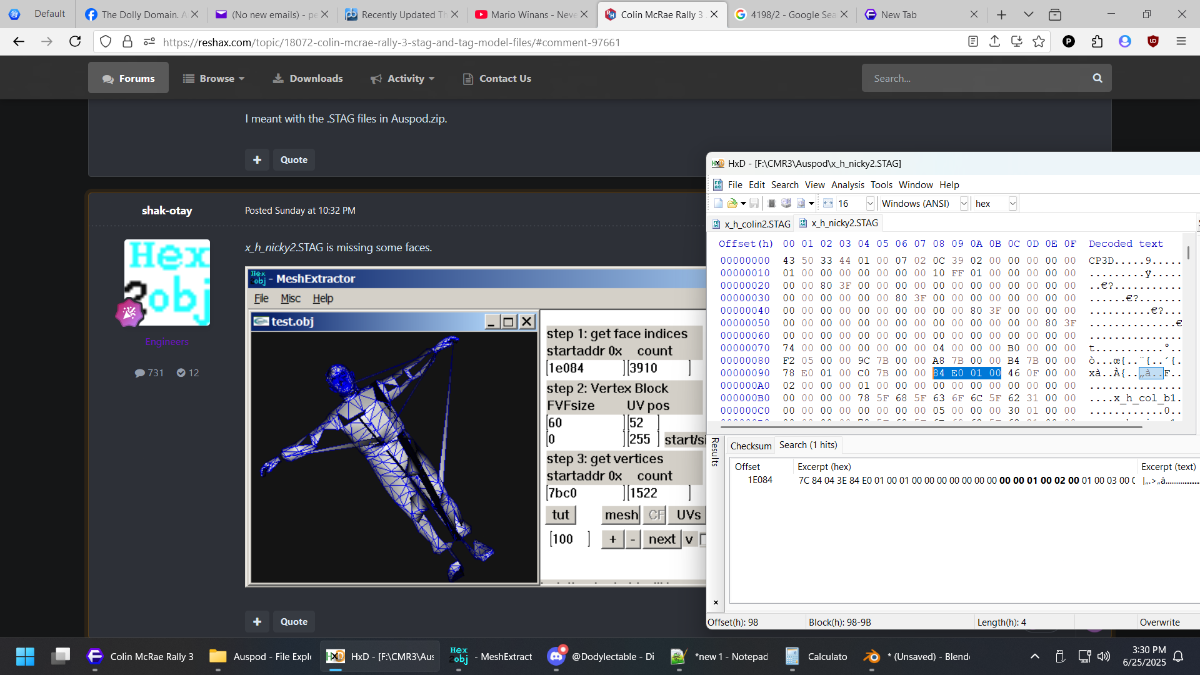Viewport: 1200px width, 675px height.
Task: Open the uBlock Origin extension icon
Action: (1153, 41)
